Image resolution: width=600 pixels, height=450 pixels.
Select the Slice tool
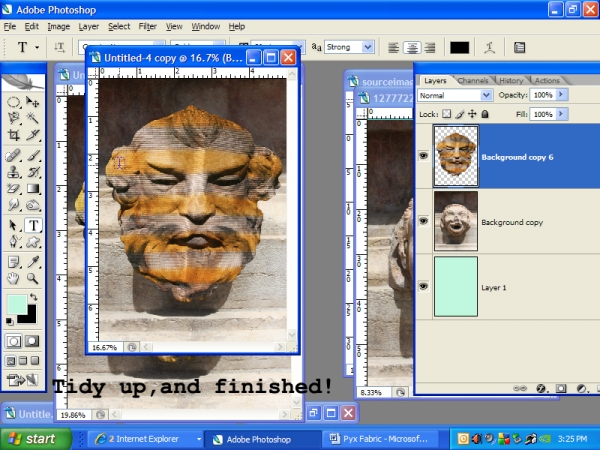(x=33, y=135)
